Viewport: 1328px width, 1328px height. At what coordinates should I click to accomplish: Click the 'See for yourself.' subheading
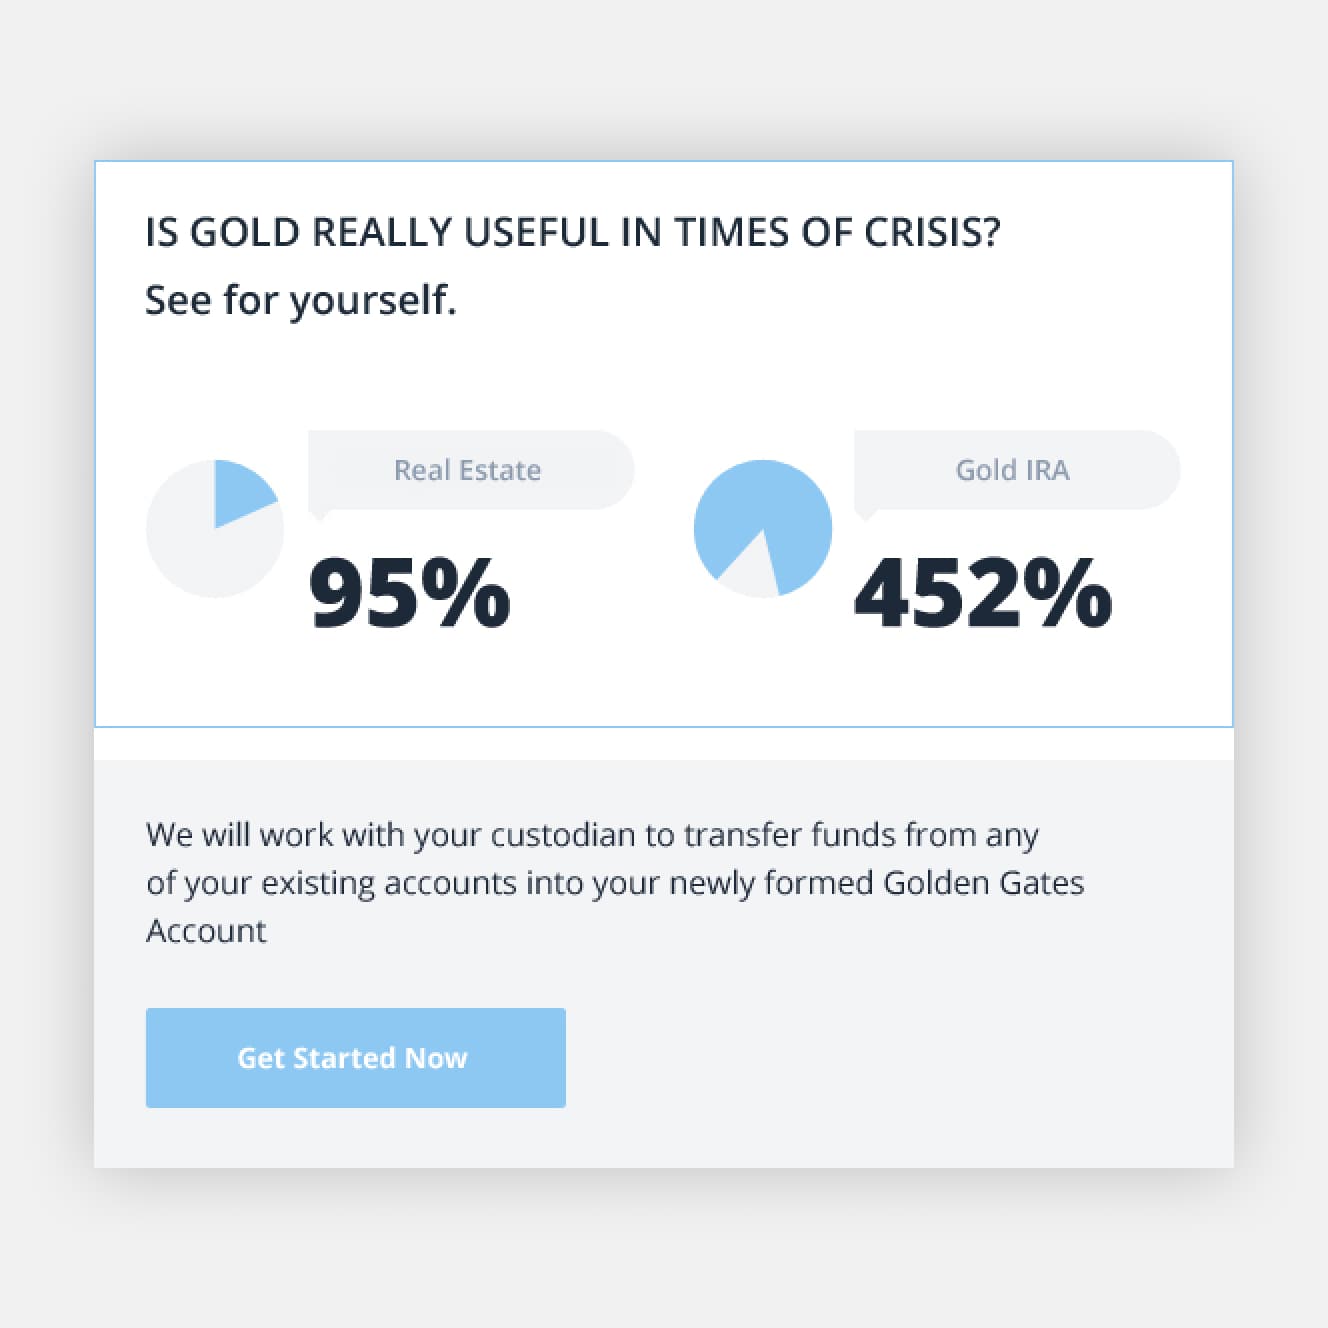301,300
